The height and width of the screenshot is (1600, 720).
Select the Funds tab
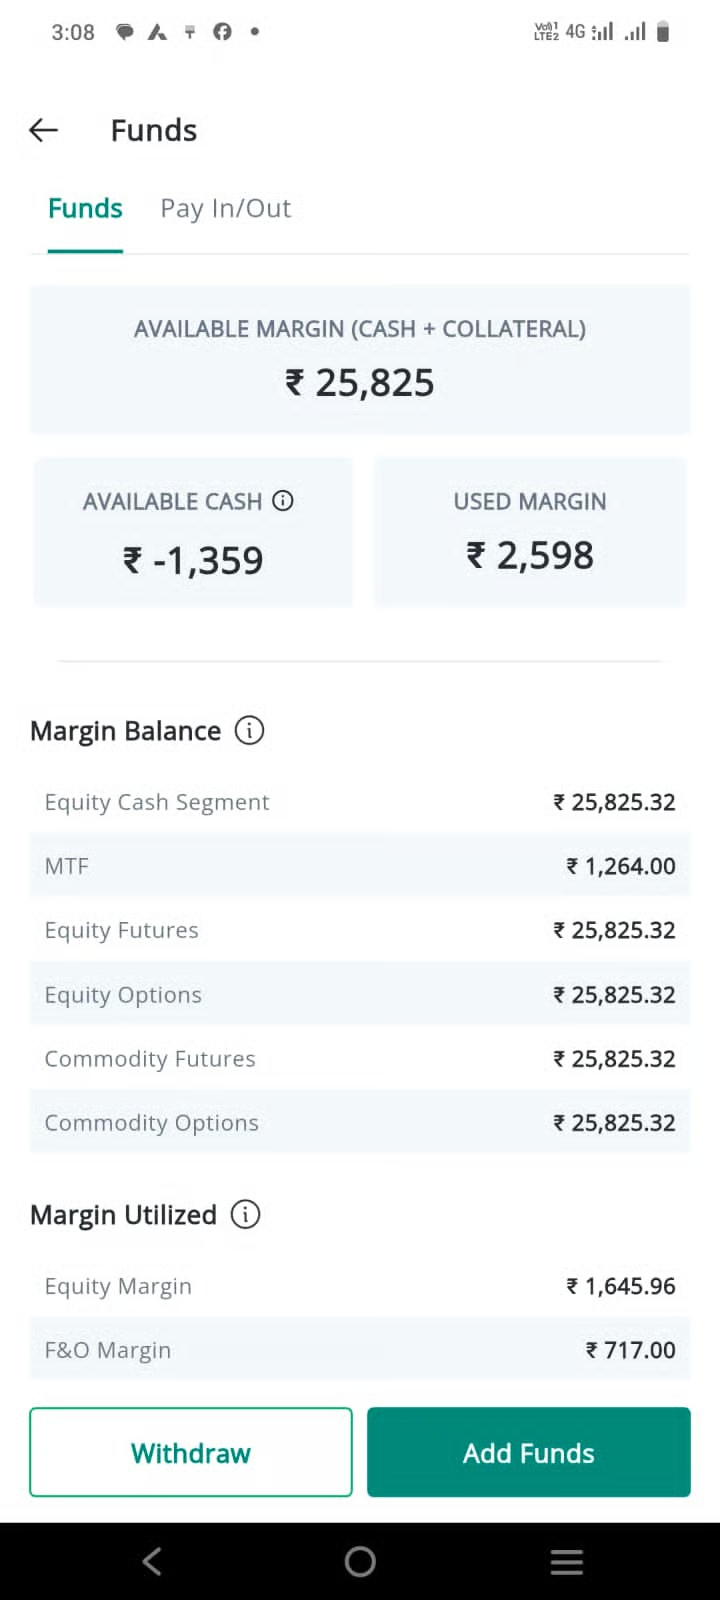tap(85, 209)
